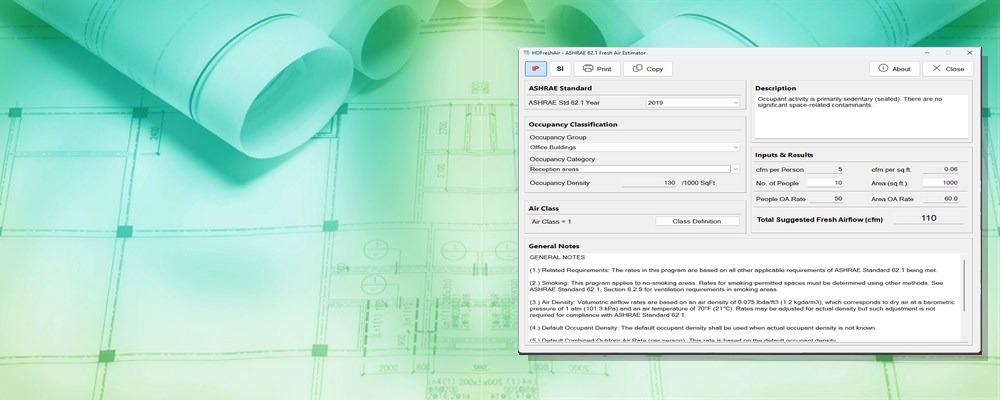Expand the Occupancy Category dropdown arrow

[x=735, y=170]
